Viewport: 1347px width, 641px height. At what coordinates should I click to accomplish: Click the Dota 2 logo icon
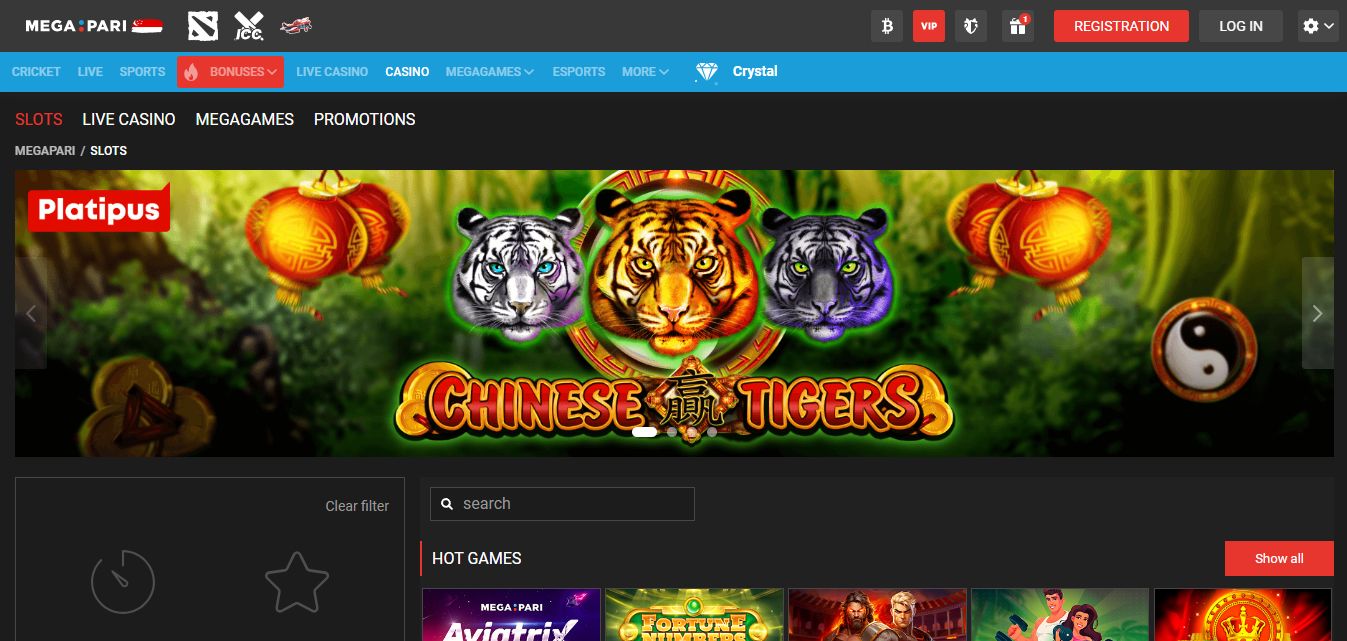(x=203, y=26)
